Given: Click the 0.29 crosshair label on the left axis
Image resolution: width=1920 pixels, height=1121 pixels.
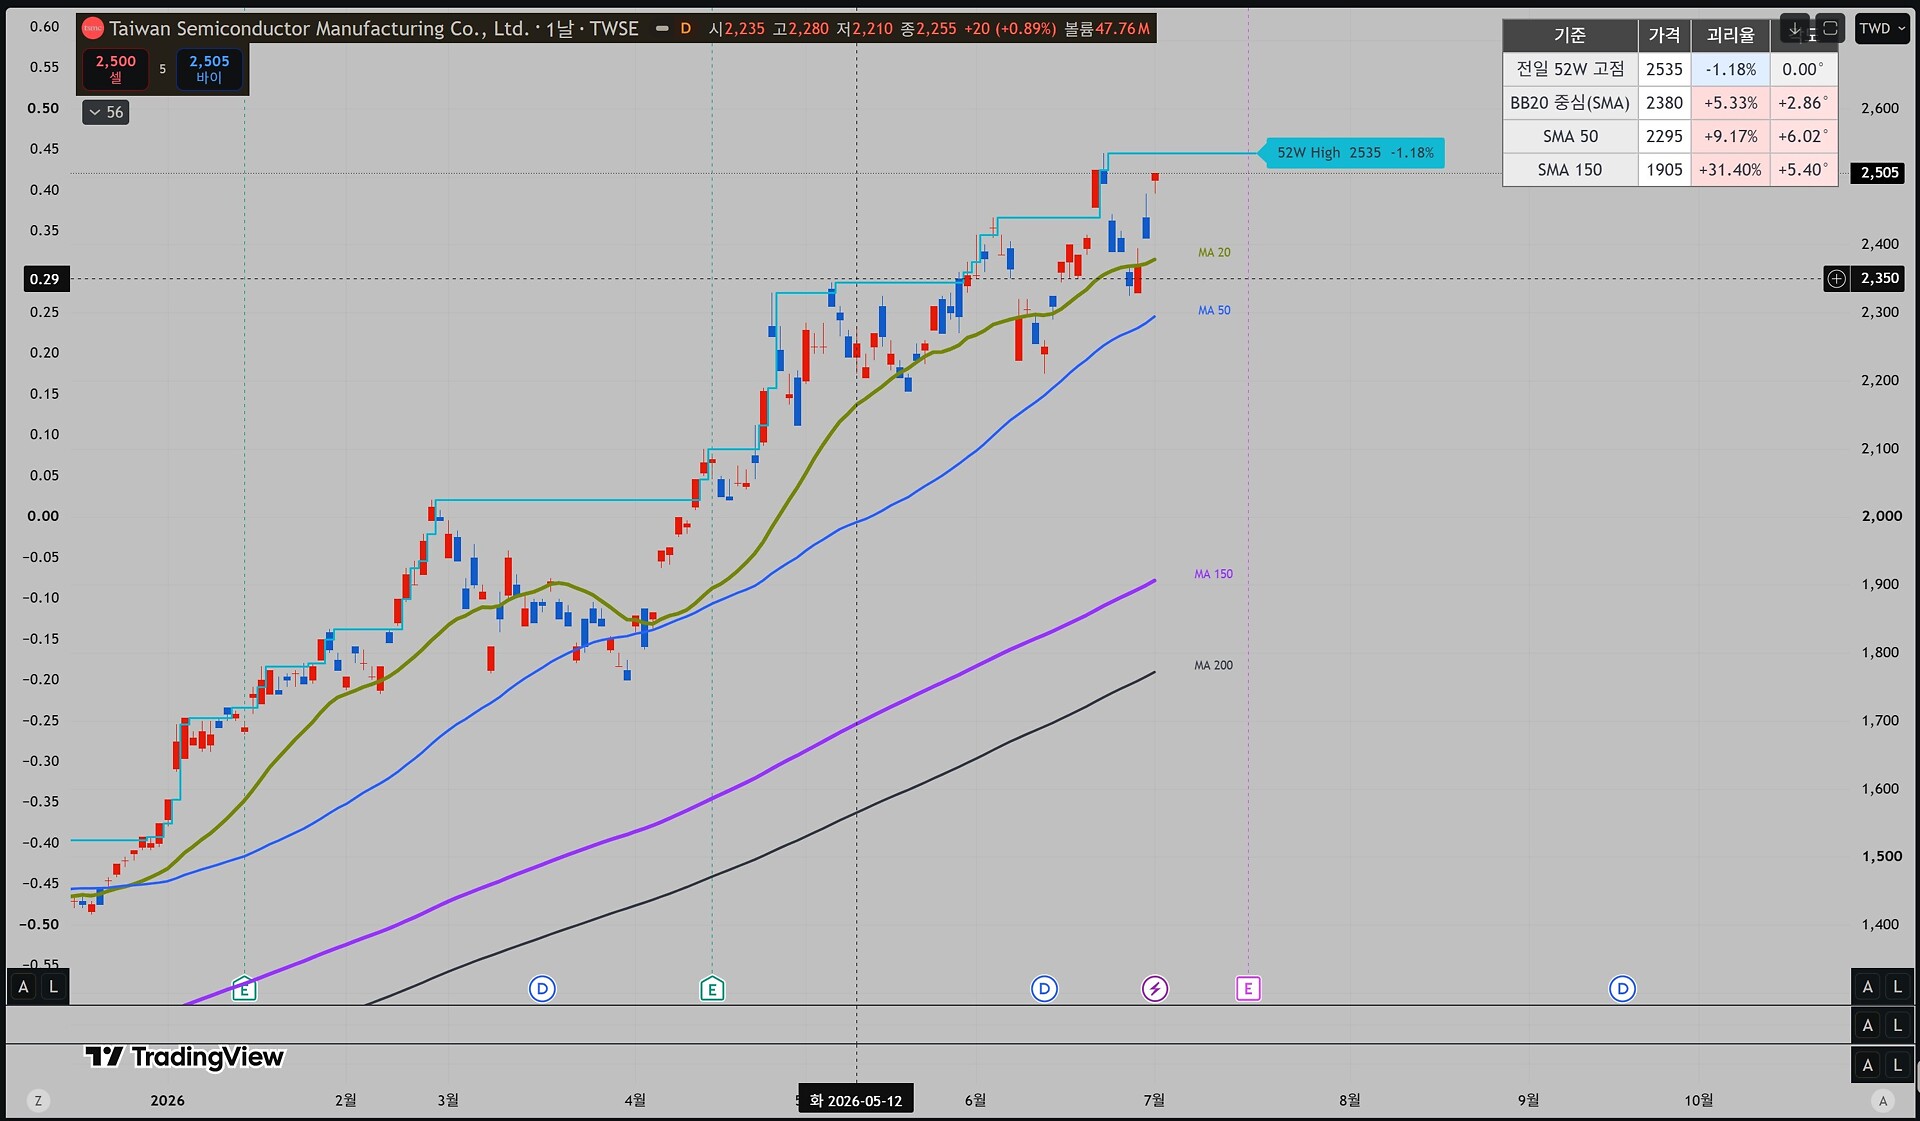Looking at the screenshot, I should 44,279.
